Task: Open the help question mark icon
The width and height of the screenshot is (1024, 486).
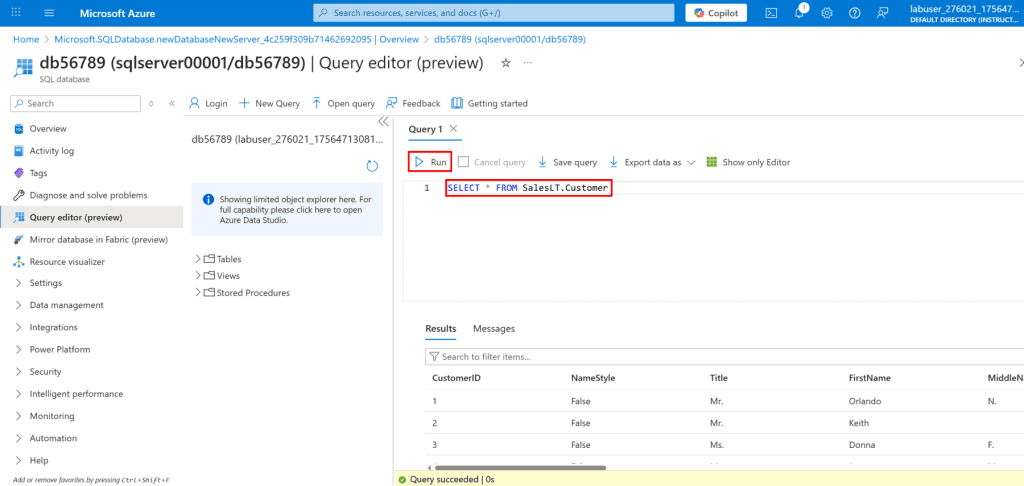Action: (x=855, y=12)
